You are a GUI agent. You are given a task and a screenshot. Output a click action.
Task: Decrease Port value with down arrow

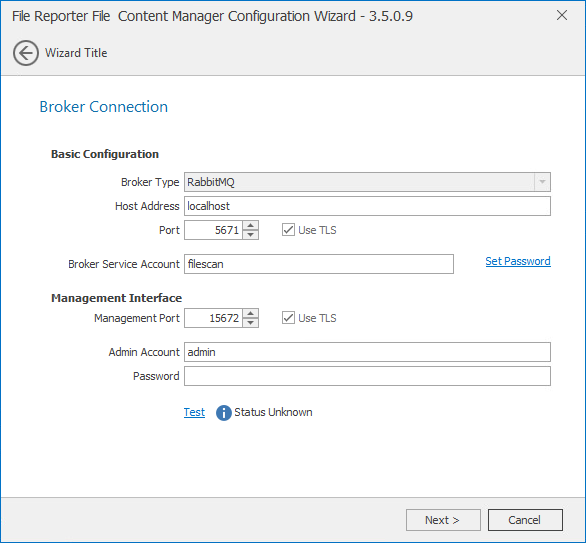[250, 235]
